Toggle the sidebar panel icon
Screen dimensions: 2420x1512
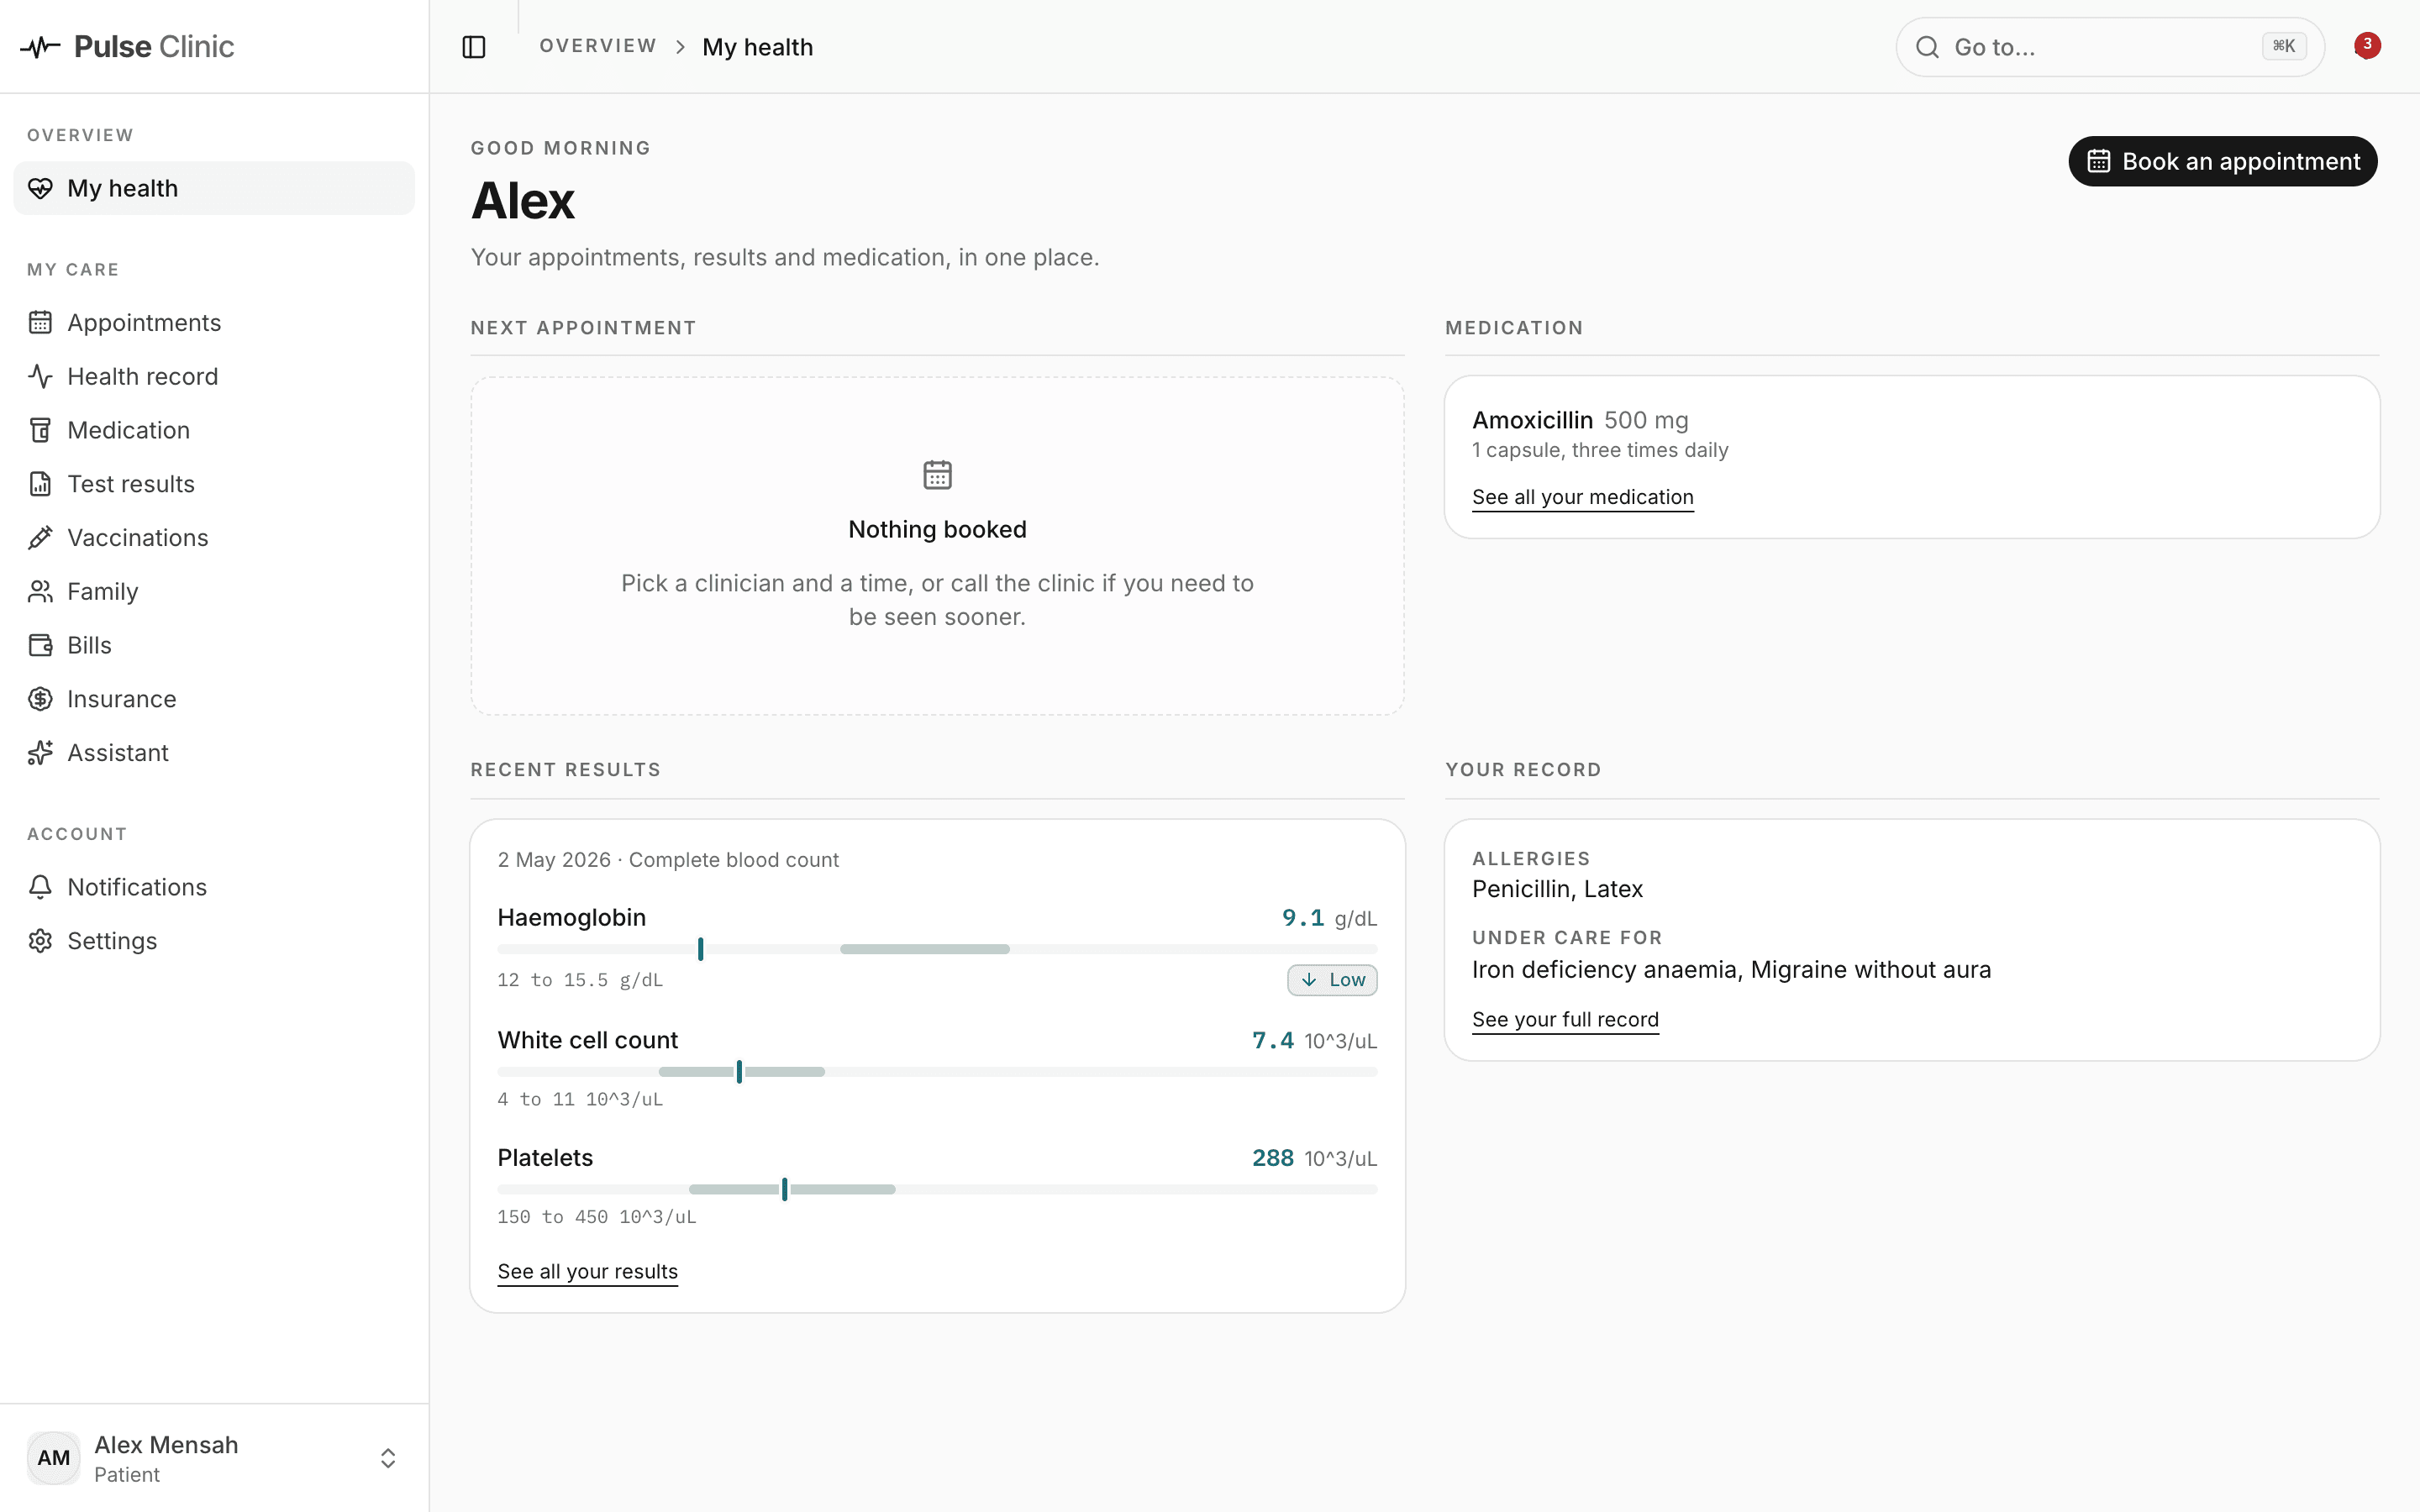[474, 47]
